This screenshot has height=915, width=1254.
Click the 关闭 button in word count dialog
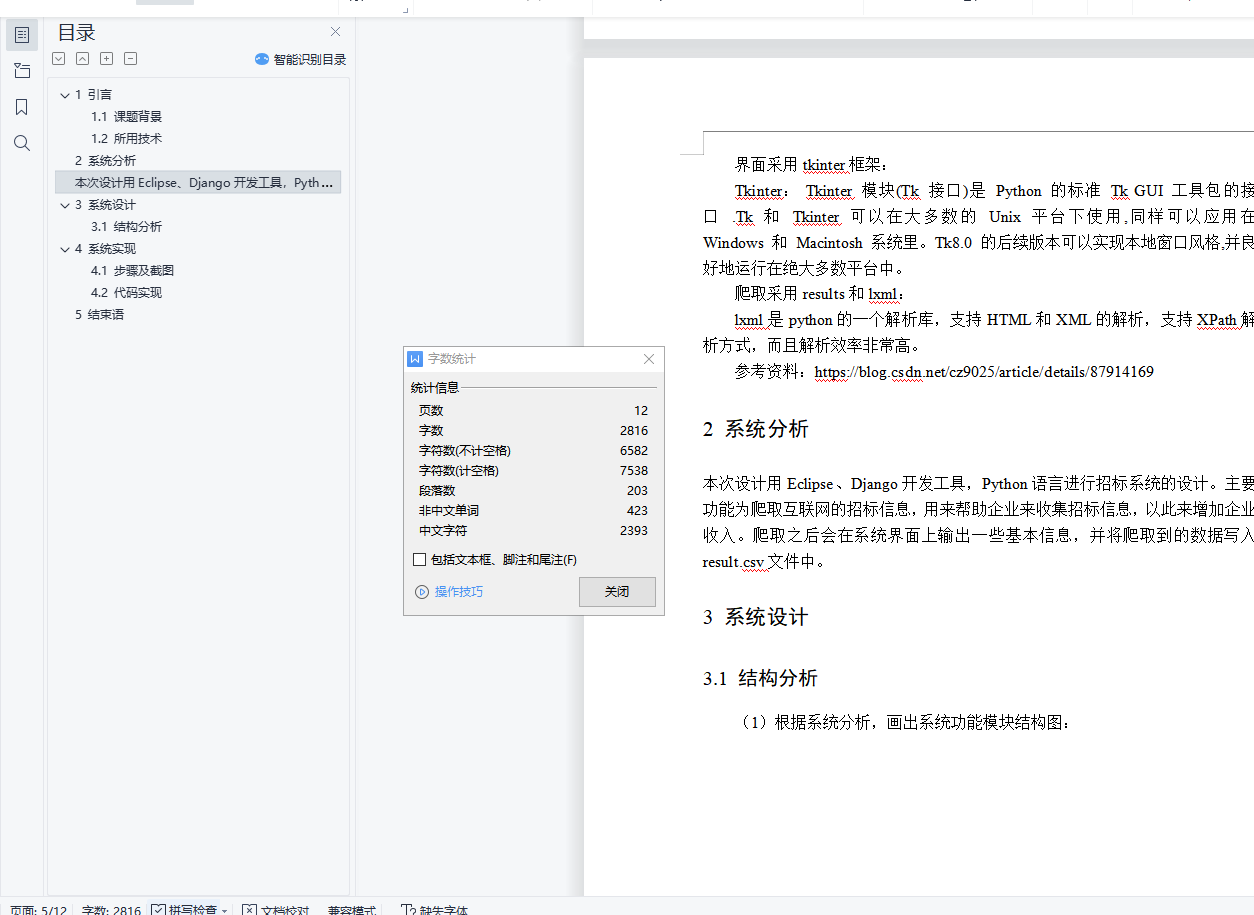pos(617,592)
